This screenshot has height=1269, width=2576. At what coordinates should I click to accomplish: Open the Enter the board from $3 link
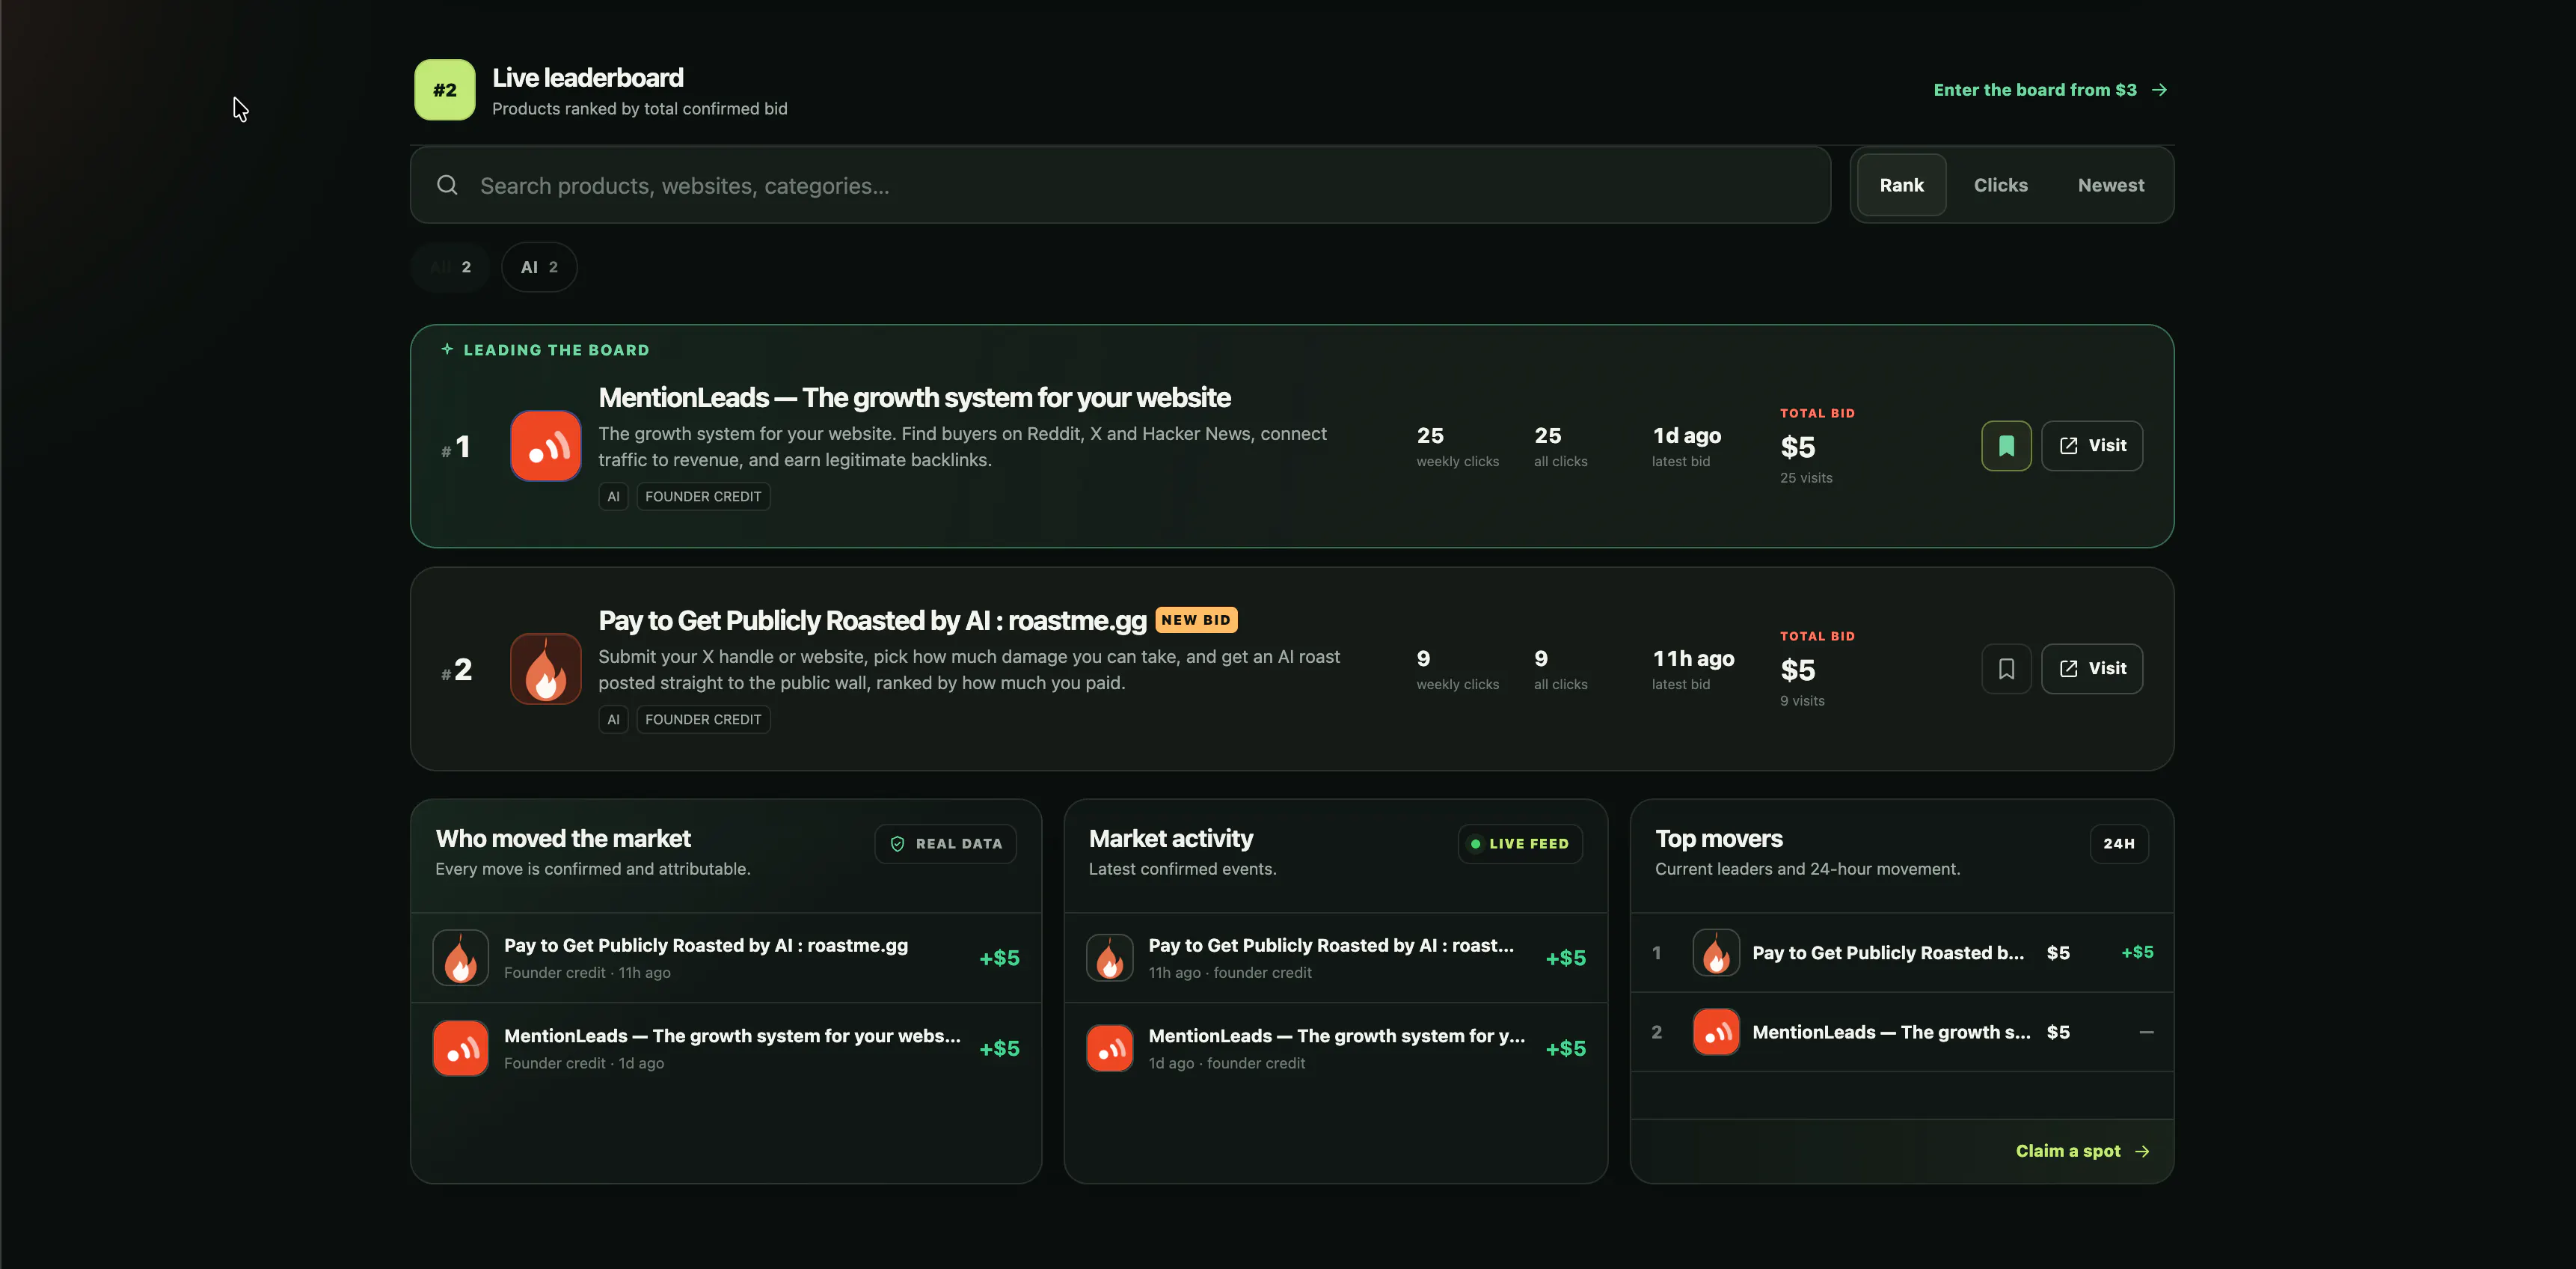pos(2050,90)
